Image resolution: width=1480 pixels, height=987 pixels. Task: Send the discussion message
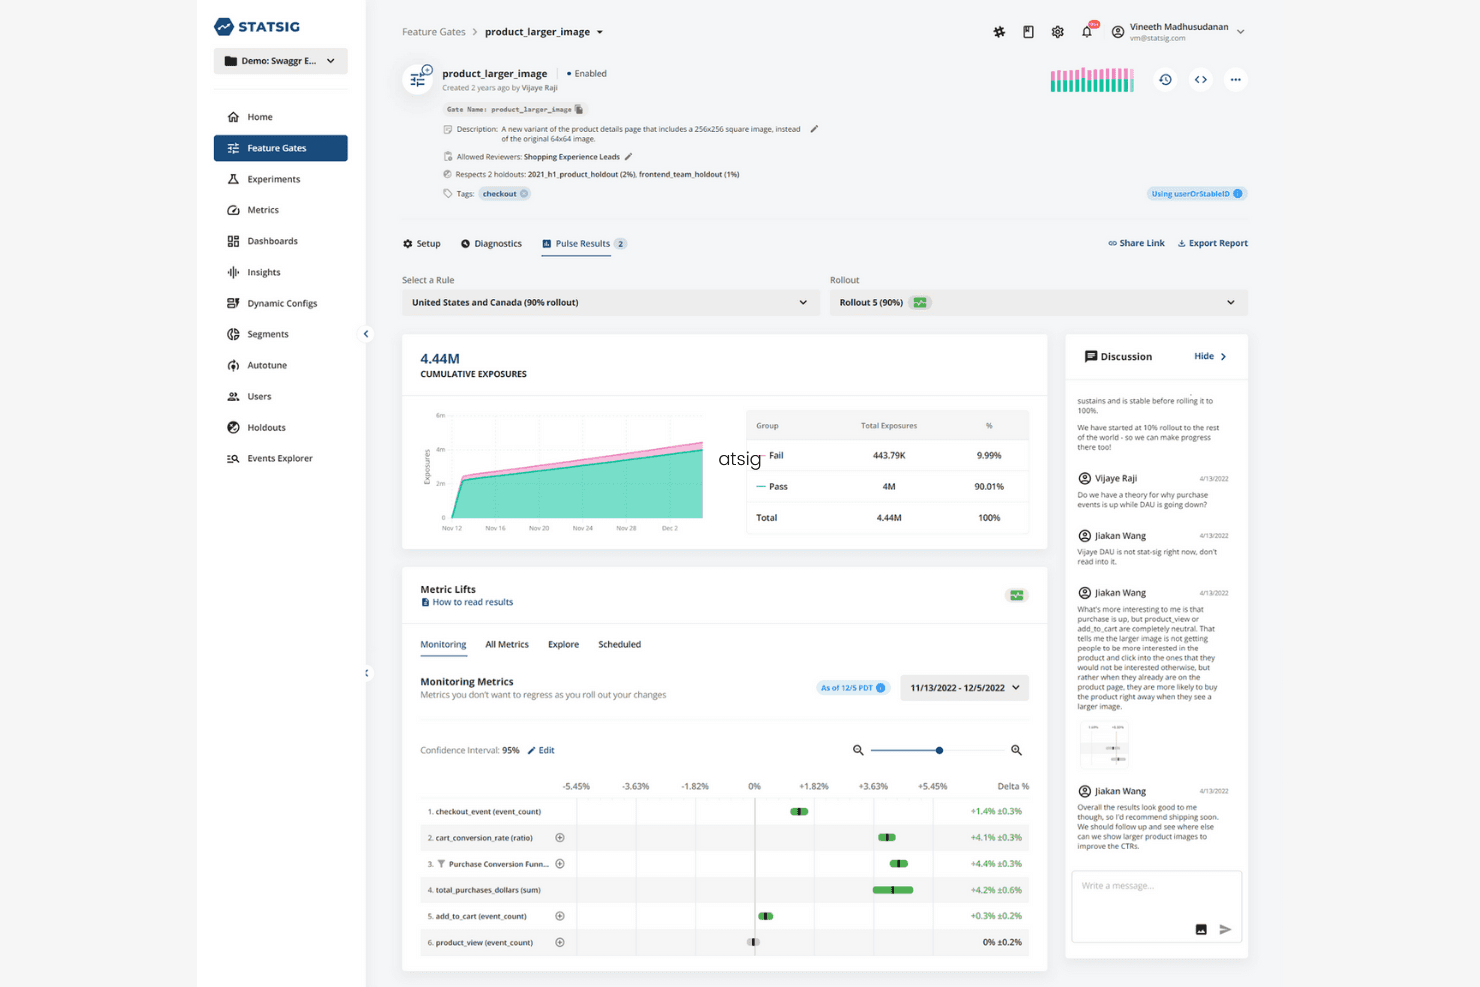pos(1225,930)
